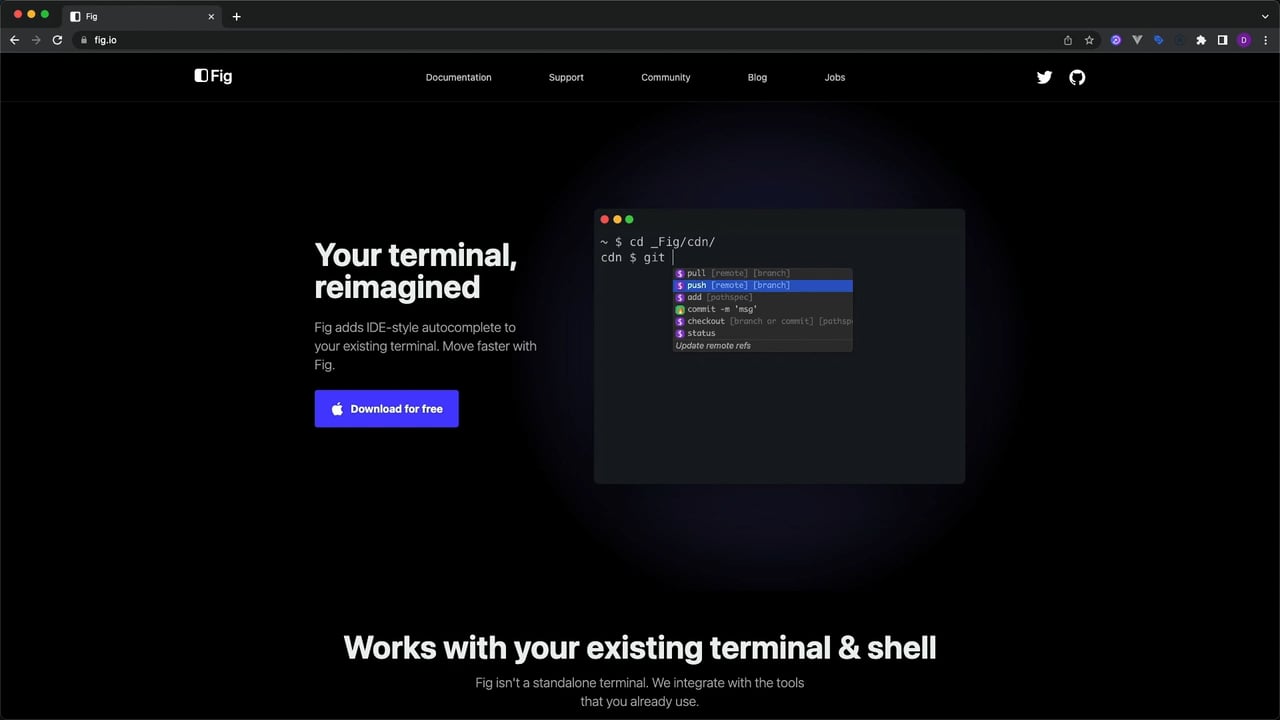
Task: Expand the tab search chevron
Action: pyautogui.click(x=1265, y=16)
